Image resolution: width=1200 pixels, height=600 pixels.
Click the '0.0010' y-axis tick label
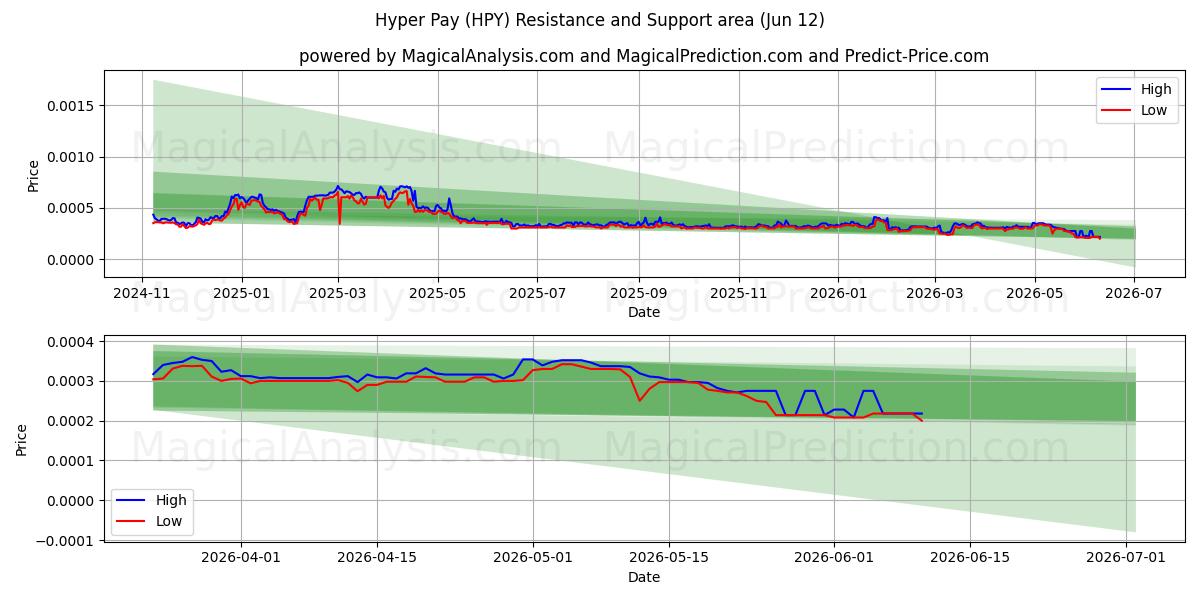73,157
